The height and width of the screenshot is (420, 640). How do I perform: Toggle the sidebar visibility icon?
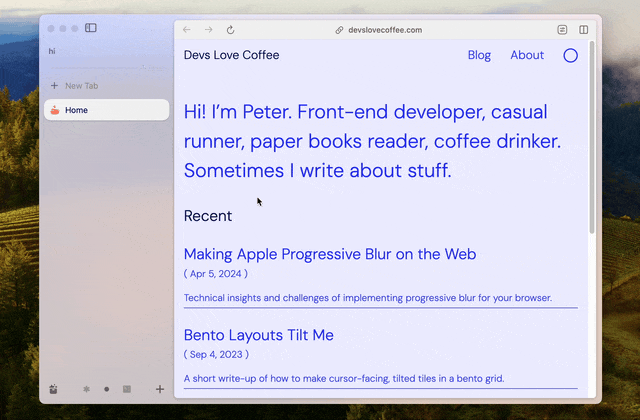tap(91, 28)
